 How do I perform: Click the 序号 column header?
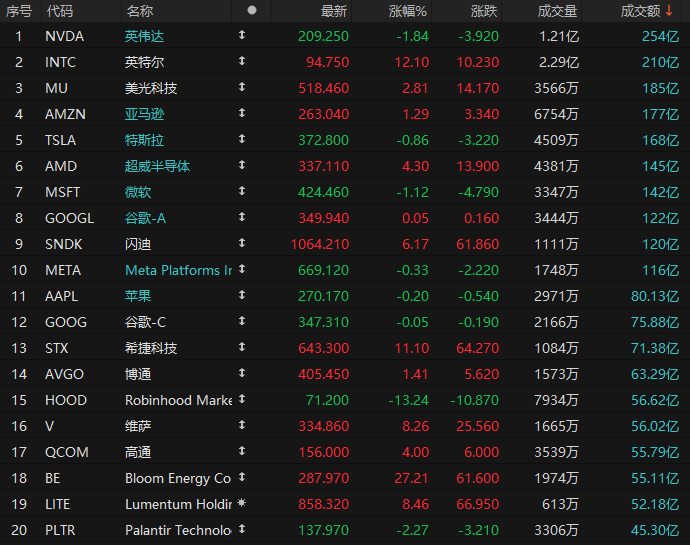click(19, 11)
